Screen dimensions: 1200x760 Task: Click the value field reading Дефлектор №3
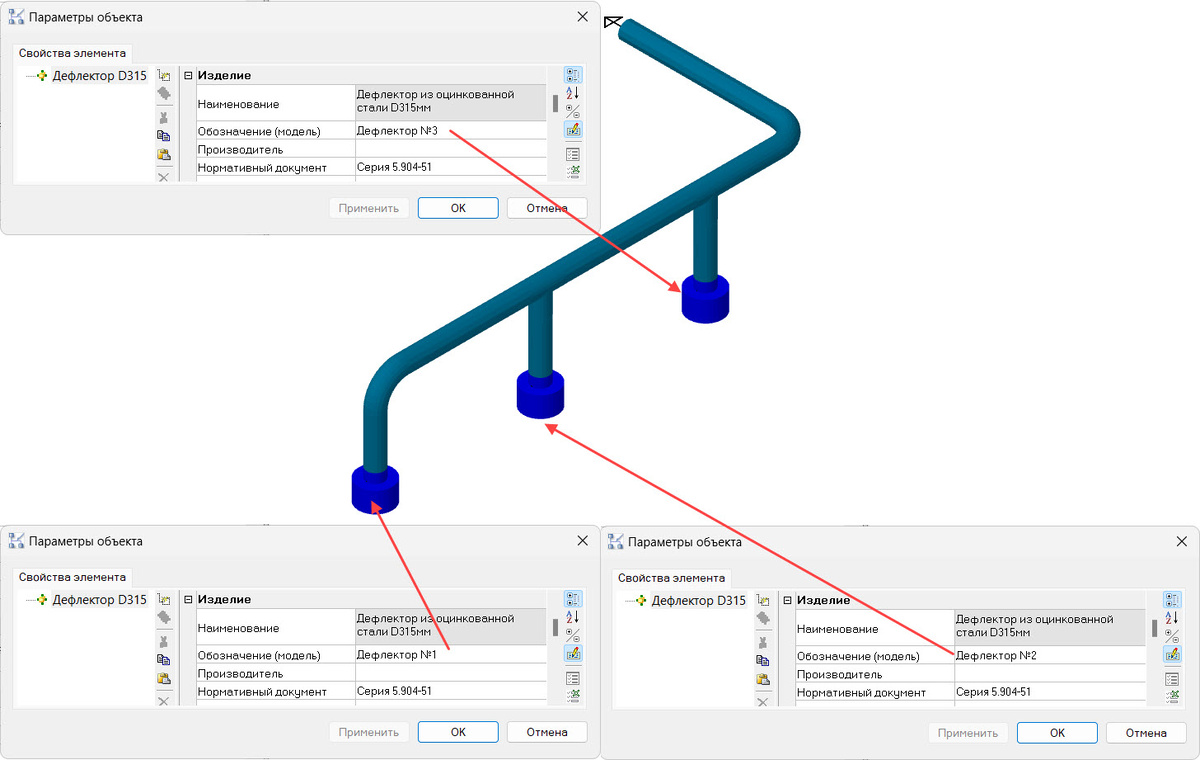[451, 131]
